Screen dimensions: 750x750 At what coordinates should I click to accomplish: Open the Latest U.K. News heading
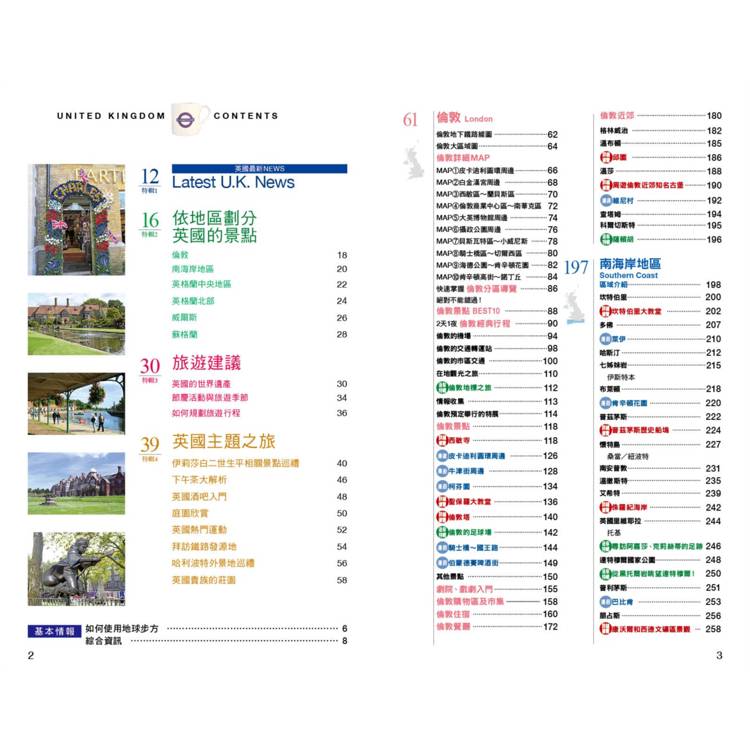(x=233, y=183)
